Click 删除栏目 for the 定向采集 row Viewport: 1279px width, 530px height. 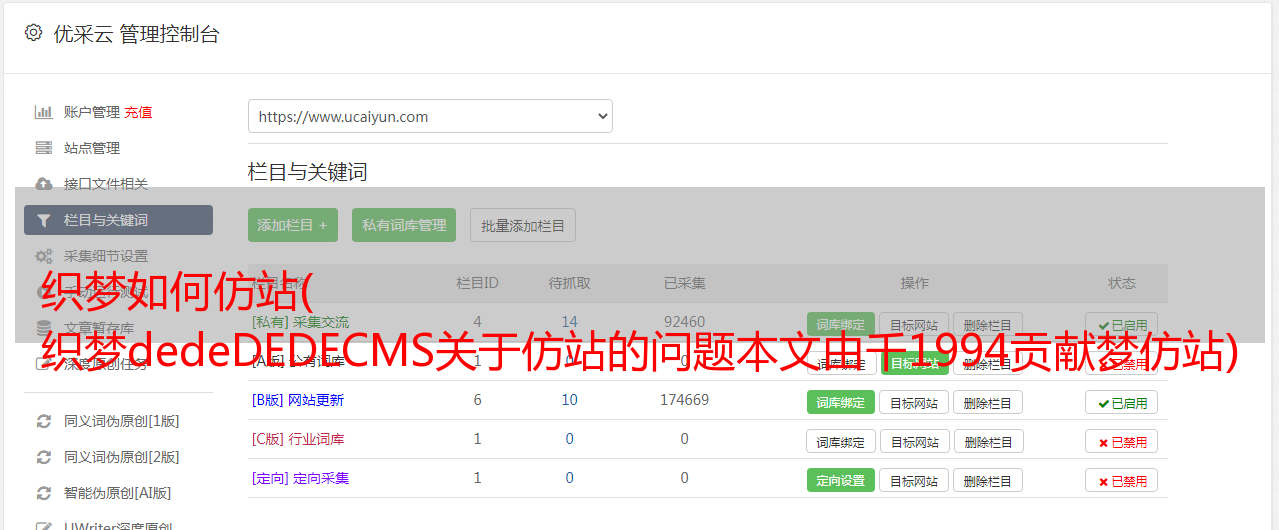point(987,480)
